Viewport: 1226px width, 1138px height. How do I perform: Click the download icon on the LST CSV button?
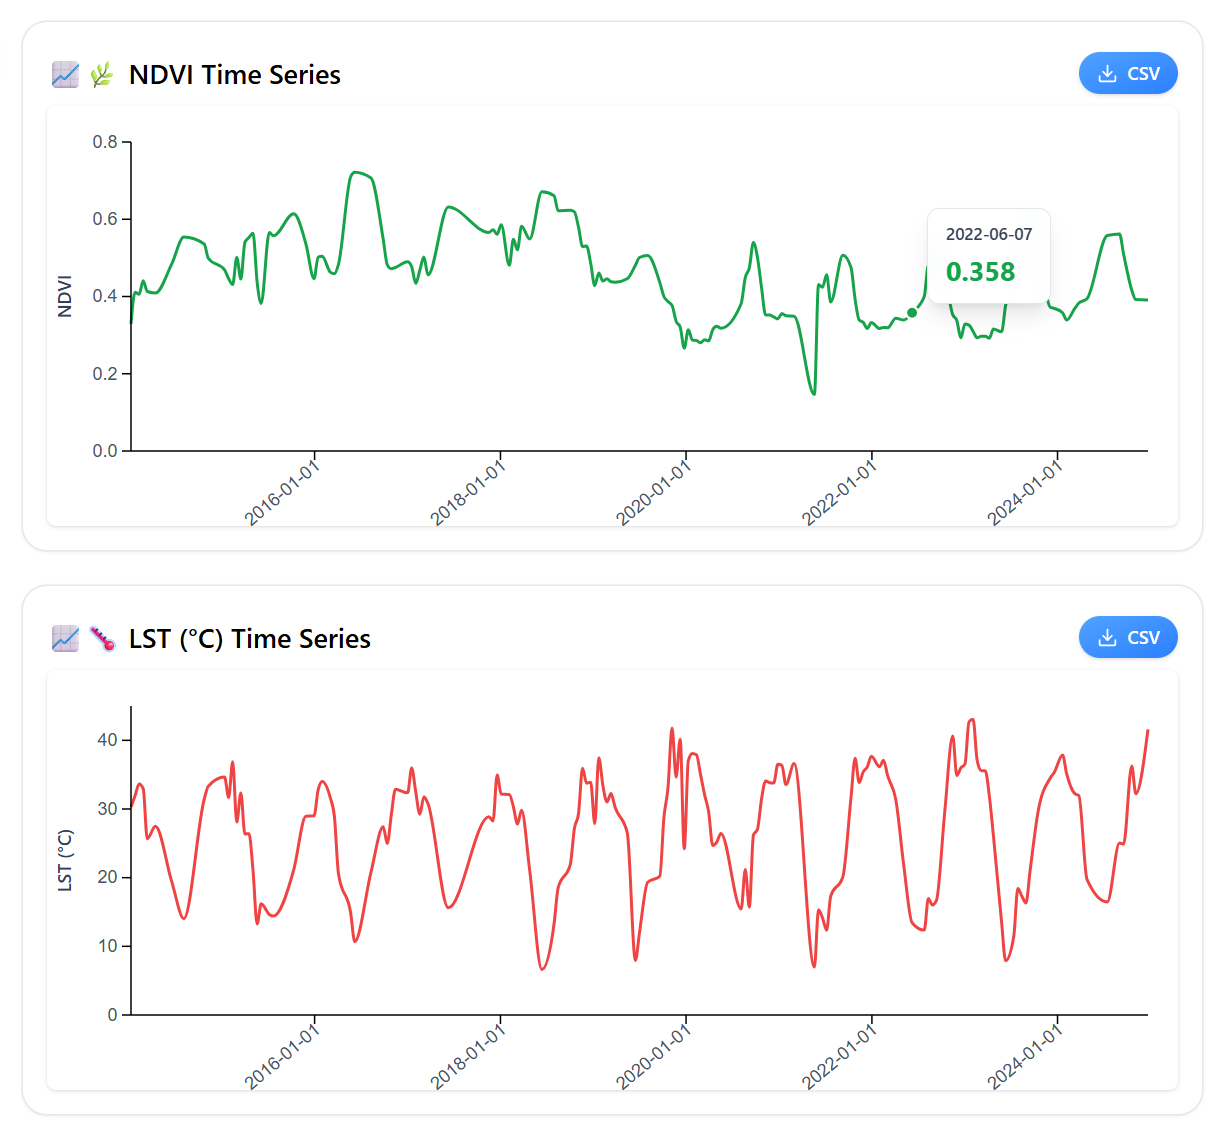click(x=1107, y=638)
